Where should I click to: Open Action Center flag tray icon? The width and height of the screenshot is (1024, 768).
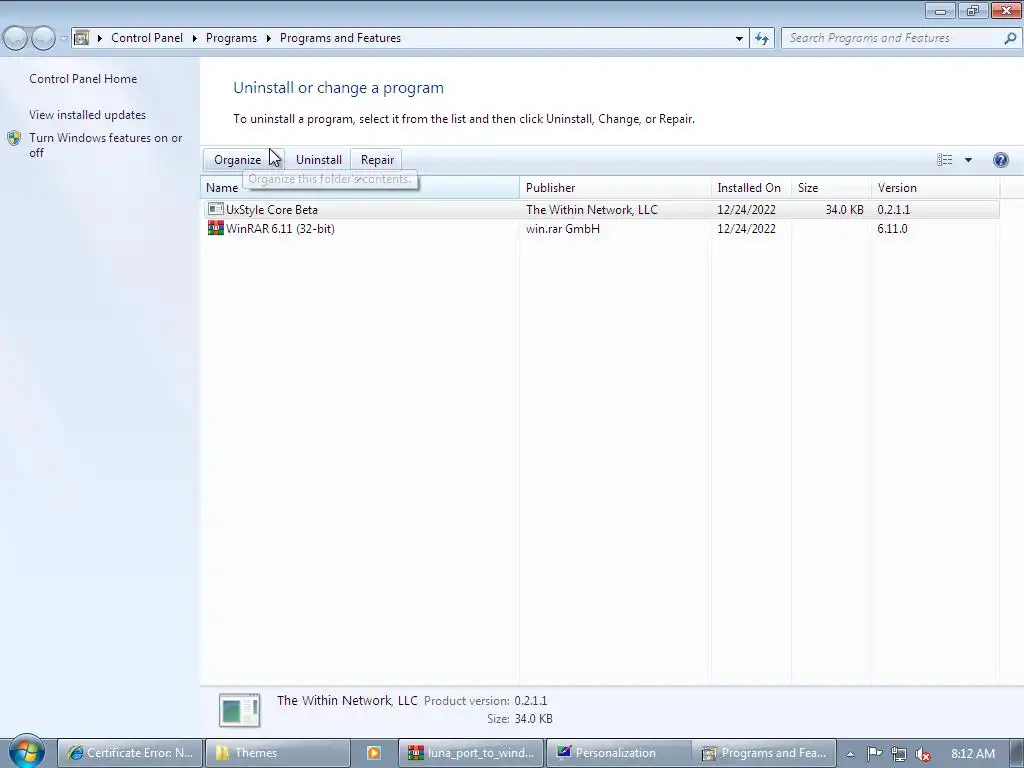[874, 754]
